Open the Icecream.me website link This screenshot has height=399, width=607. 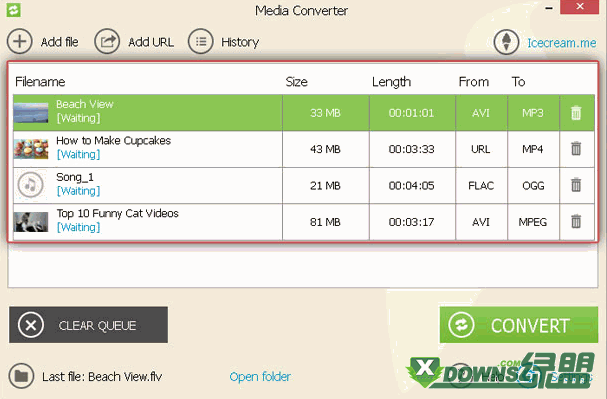[562, 43]
